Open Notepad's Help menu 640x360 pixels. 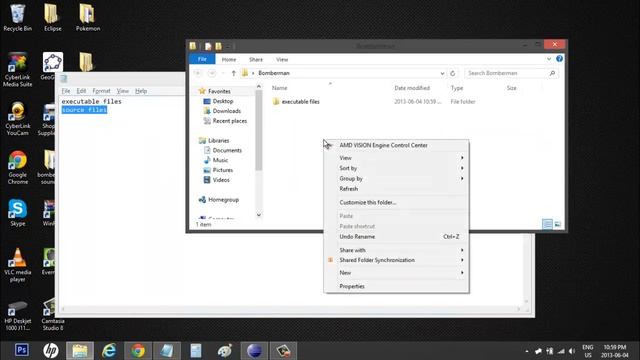tap(141, 91)
